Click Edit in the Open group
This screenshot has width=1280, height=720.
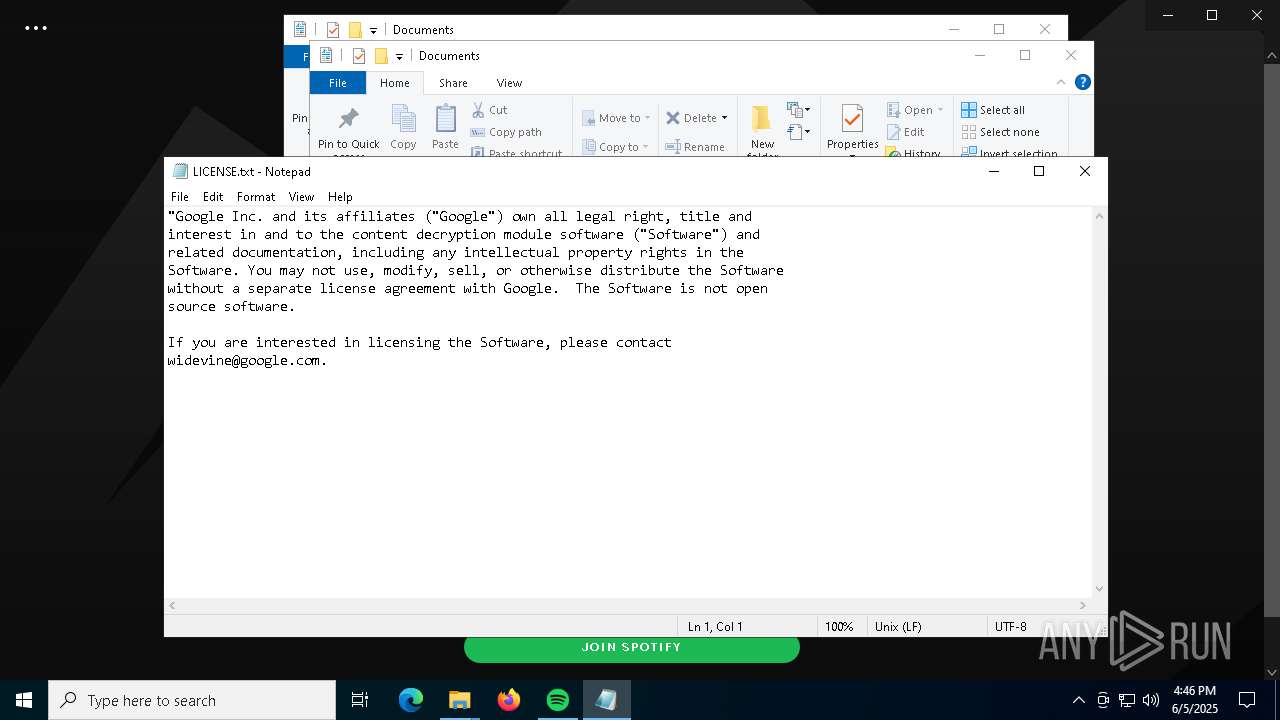click(x=905, y=132)
